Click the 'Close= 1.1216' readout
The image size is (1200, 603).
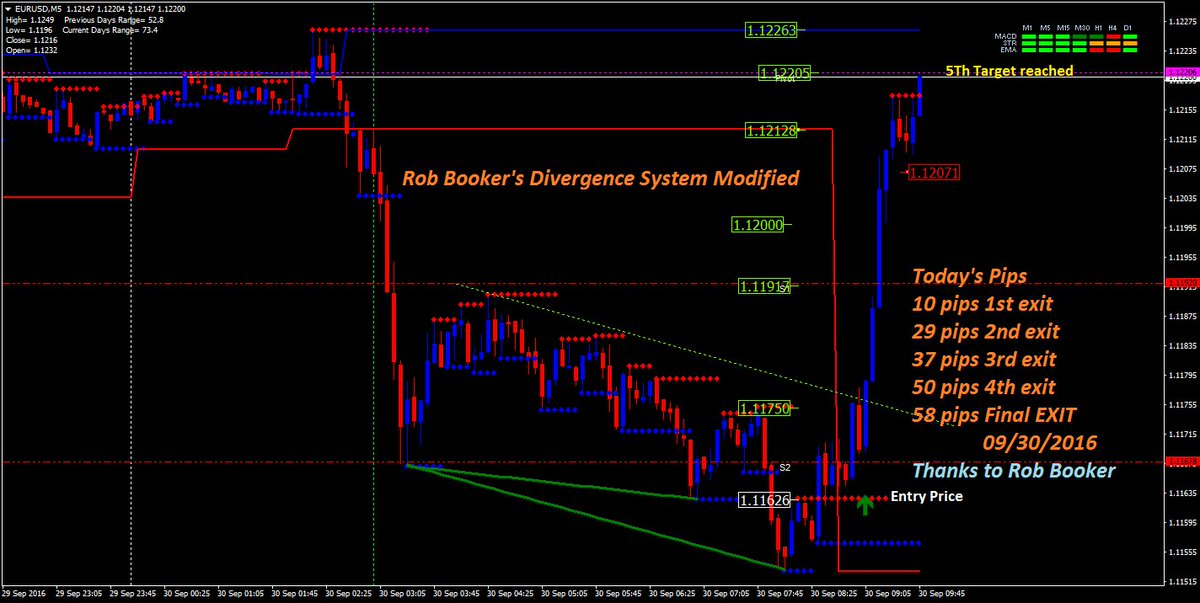pyautogui.click(x=31, y=40)
